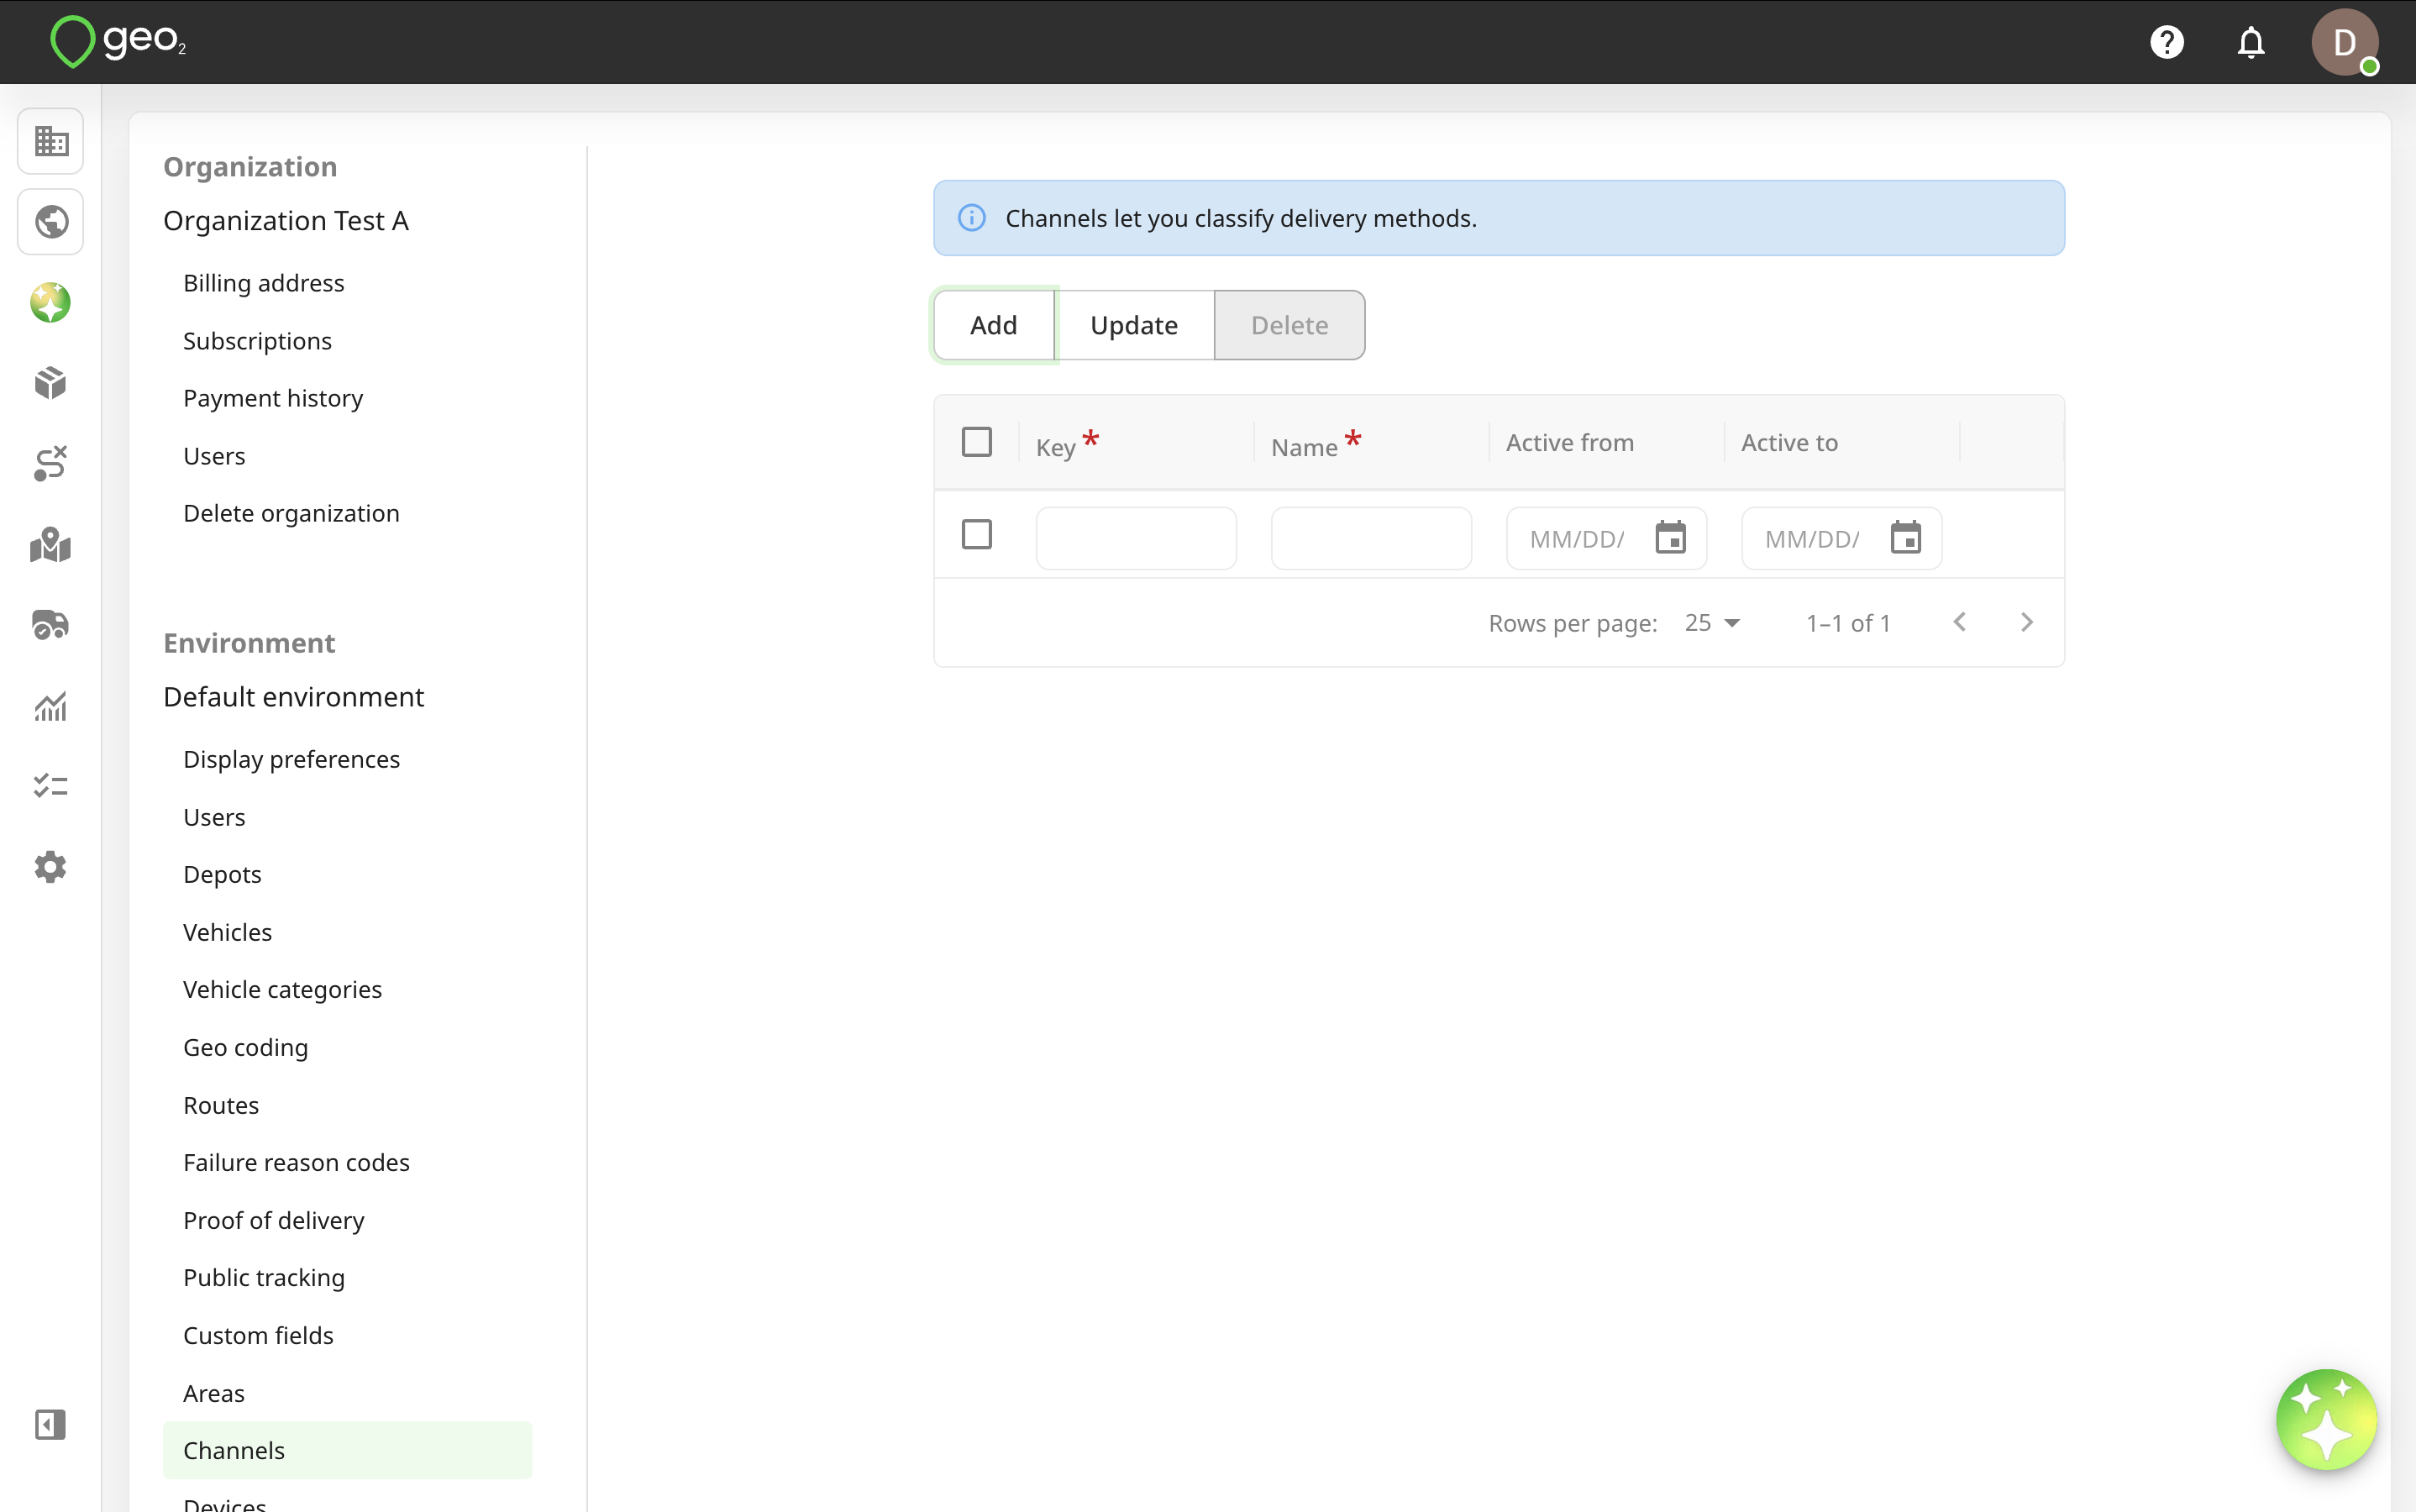Click the info icon in channels banner

971,218
